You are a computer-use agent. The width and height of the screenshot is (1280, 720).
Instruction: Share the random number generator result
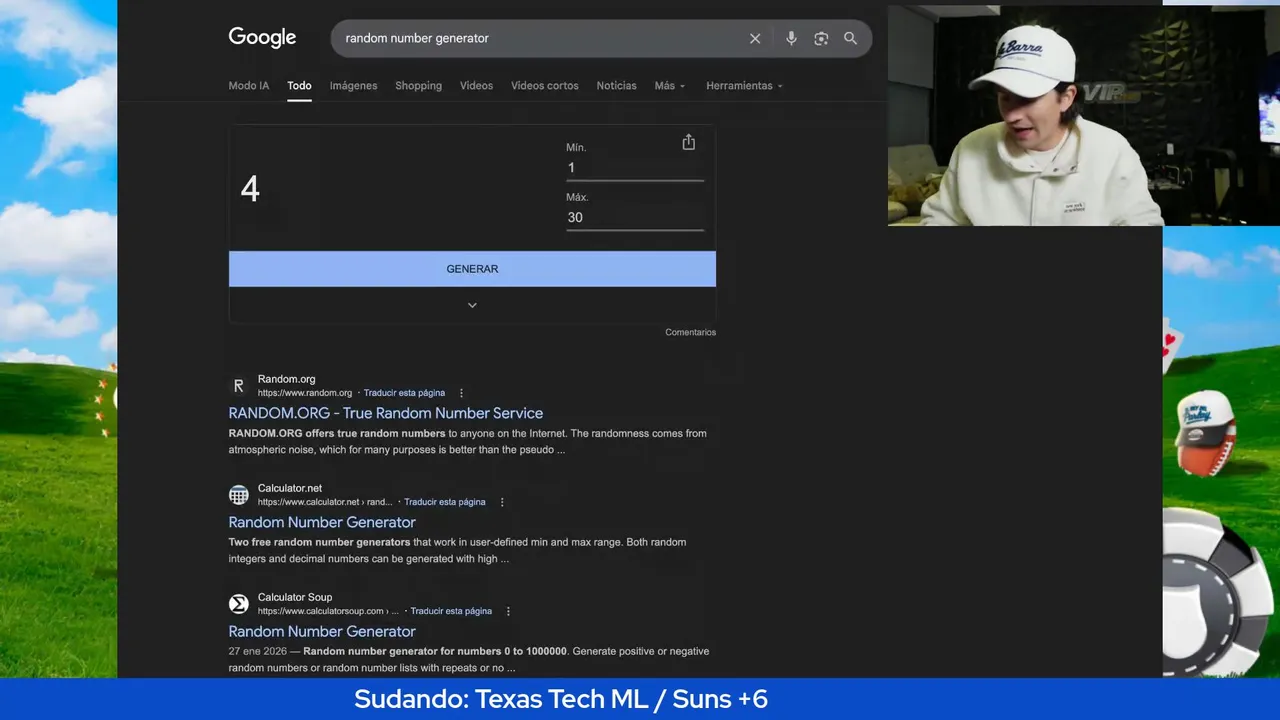pos(688,142)
